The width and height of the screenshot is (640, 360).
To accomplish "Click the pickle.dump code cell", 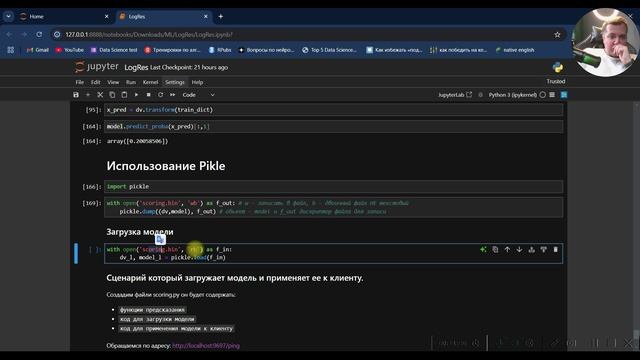I will [333, 207].
